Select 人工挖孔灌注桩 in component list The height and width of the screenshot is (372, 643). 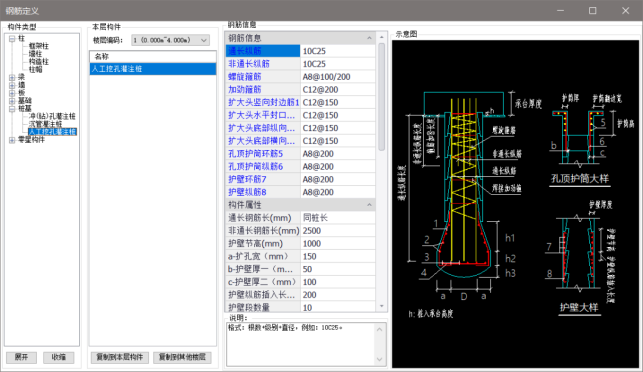[153, 69]
